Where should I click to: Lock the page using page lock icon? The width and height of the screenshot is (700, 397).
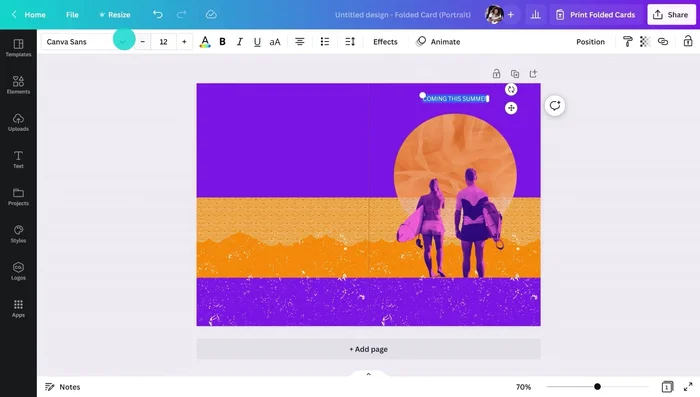[496, 74]
